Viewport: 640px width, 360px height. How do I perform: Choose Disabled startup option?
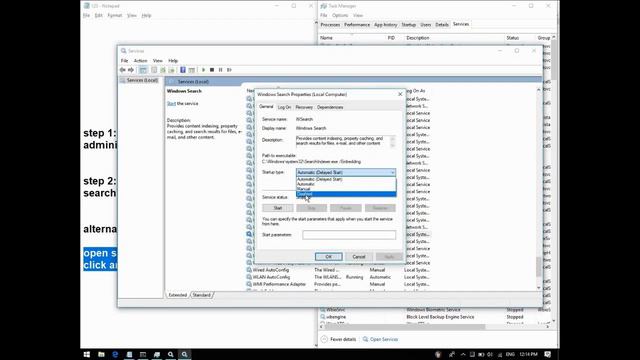pos(346,194)
